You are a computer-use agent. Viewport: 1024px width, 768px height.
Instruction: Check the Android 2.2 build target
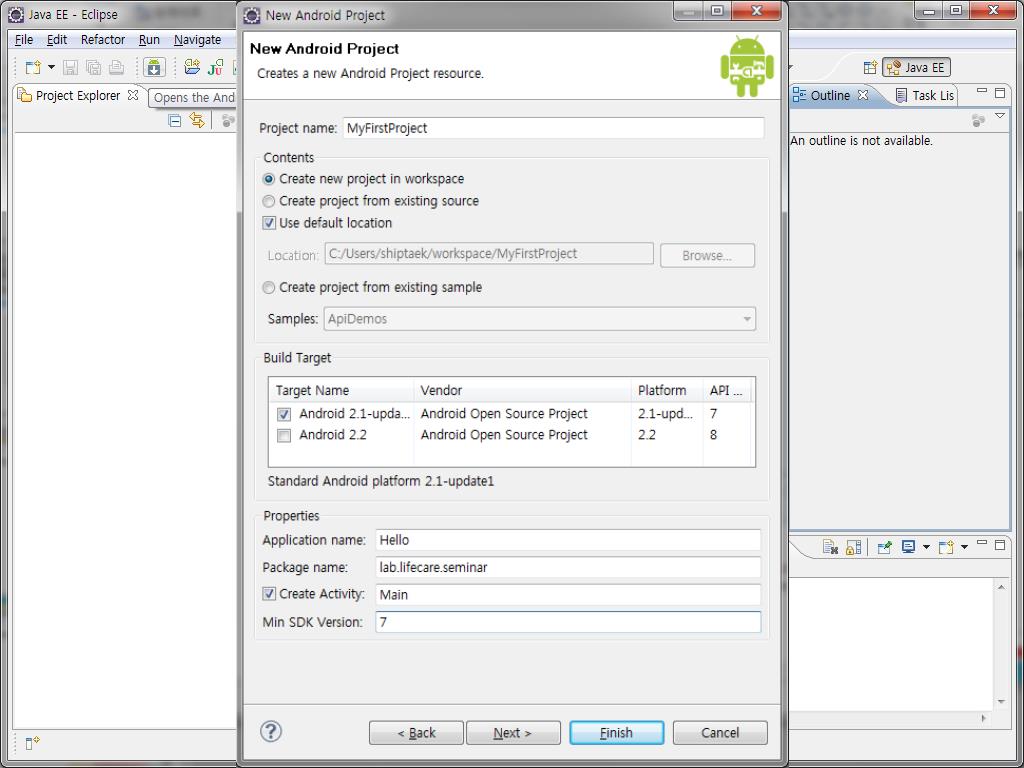pyautogui.click(x=283, y=436)
